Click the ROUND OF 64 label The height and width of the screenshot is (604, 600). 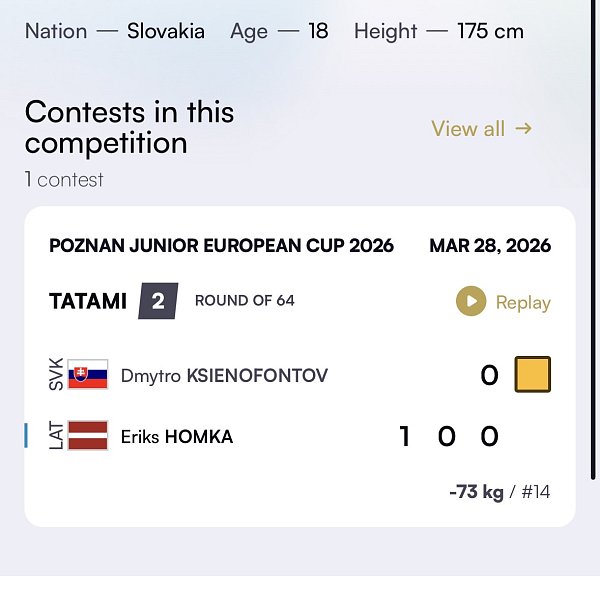[245, 301]
